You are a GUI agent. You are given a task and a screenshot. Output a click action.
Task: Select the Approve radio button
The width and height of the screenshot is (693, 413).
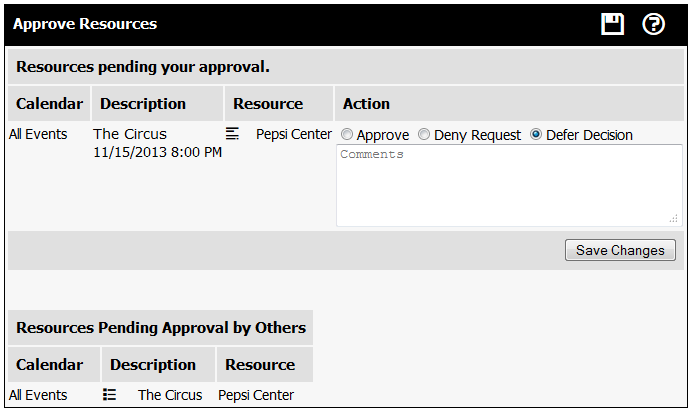[x=347, y=134]
